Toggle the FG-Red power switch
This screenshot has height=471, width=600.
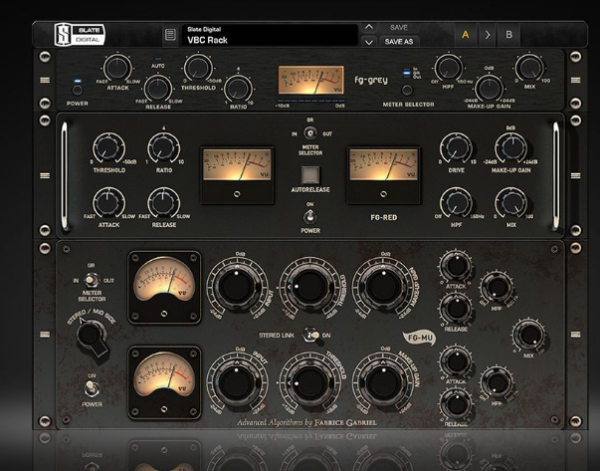tap(310, 212)
